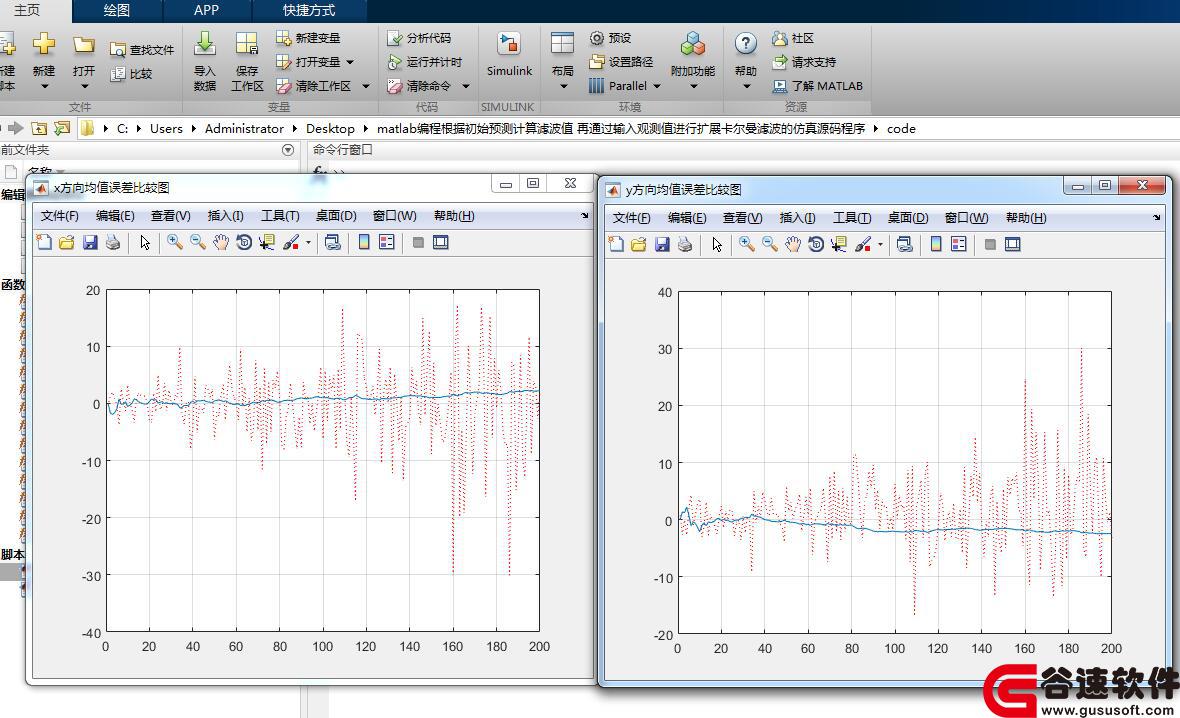Click Open File icon in x方向 figure toolbar

(67, 242)
